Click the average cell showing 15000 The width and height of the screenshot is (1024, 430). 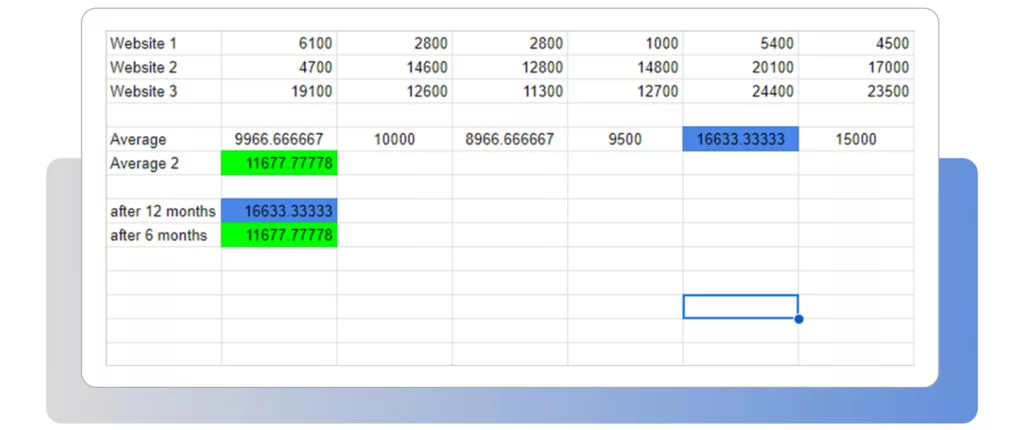point(856,139)
